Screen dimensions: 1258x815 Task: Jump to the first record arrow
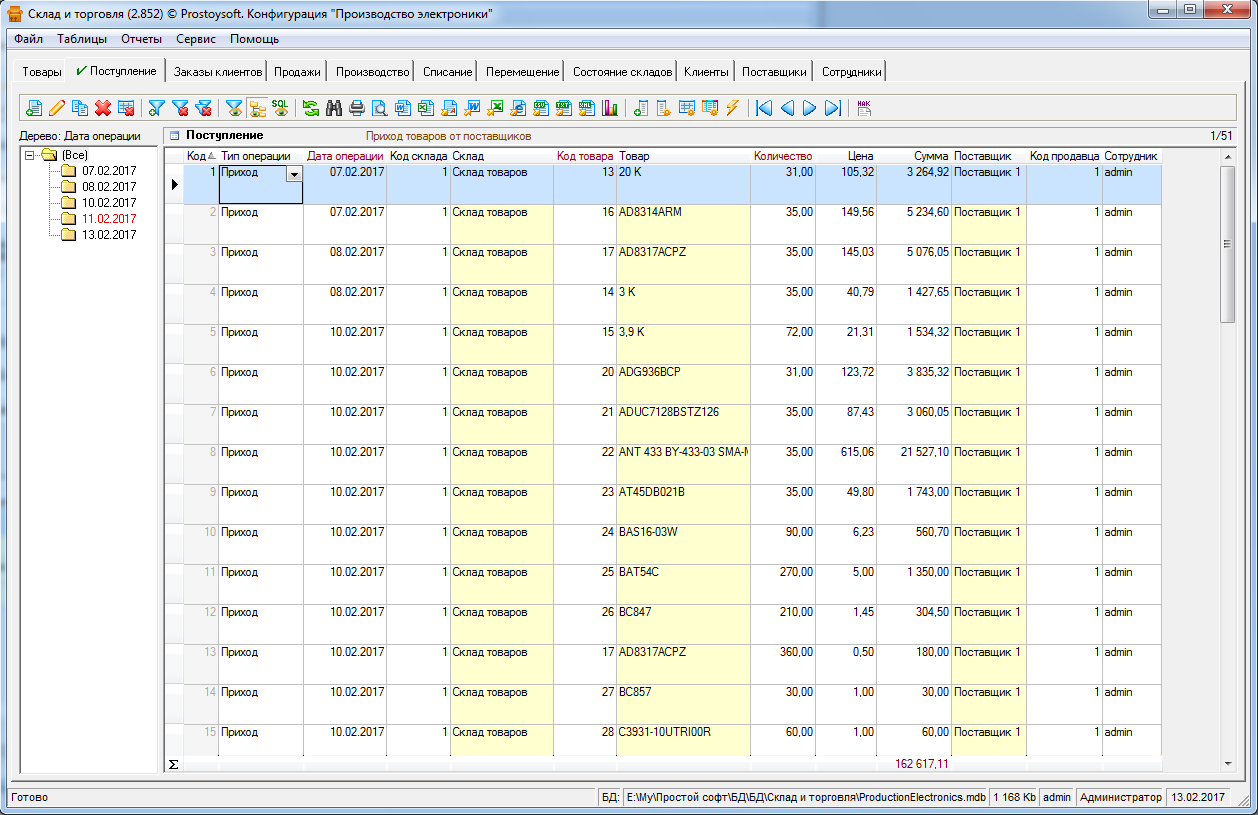click(764, 108)
